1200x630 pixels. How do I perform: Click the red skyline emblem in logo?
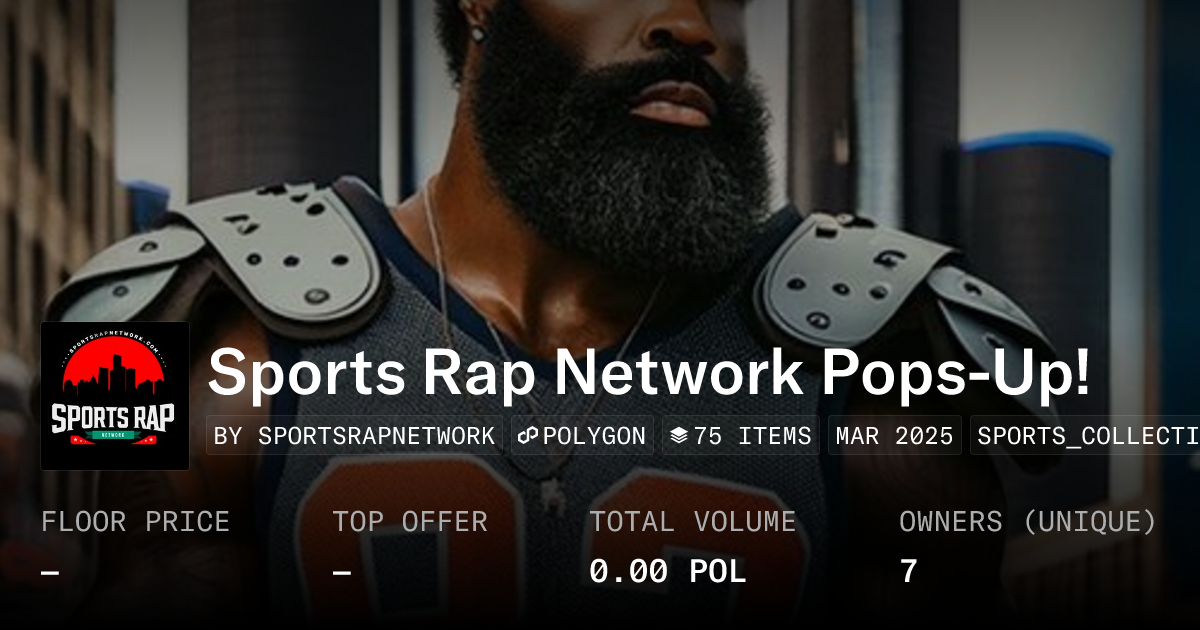pos(113,368)
